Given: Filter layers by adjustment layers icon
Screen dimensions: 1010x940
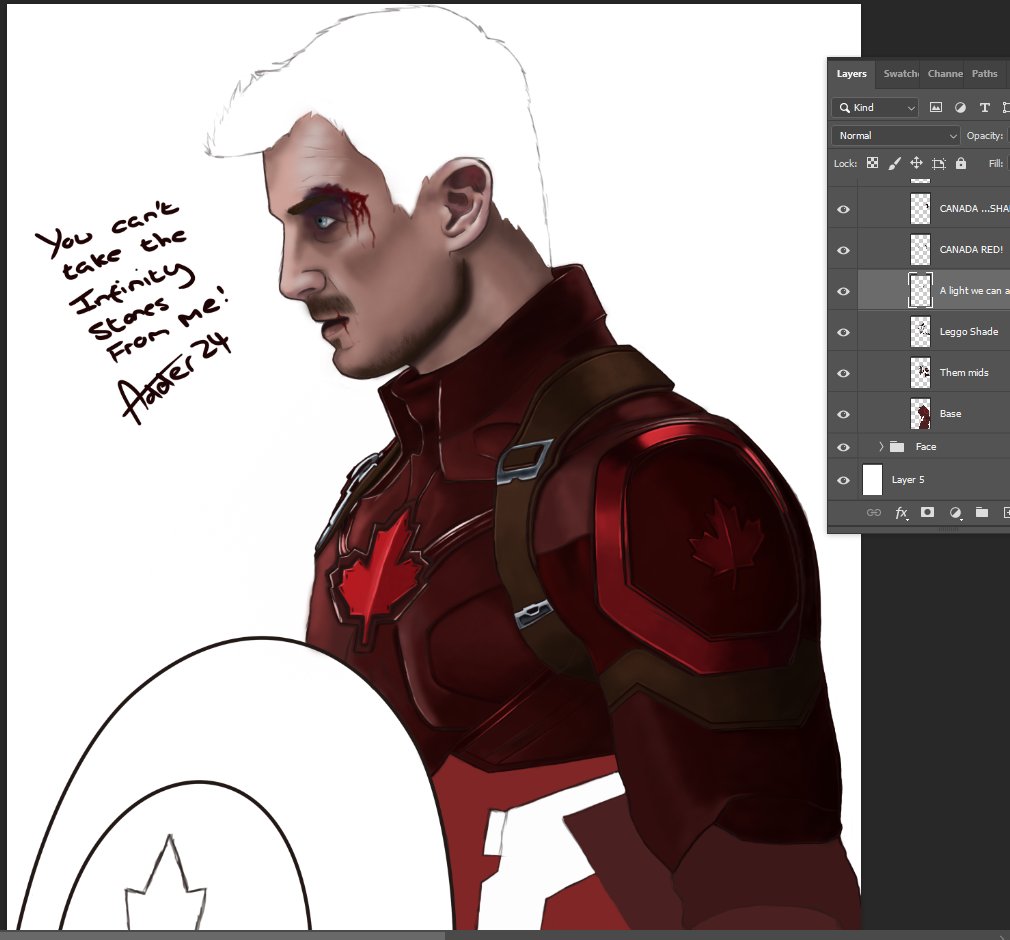Looking at the screenshot, I should 960,108.
